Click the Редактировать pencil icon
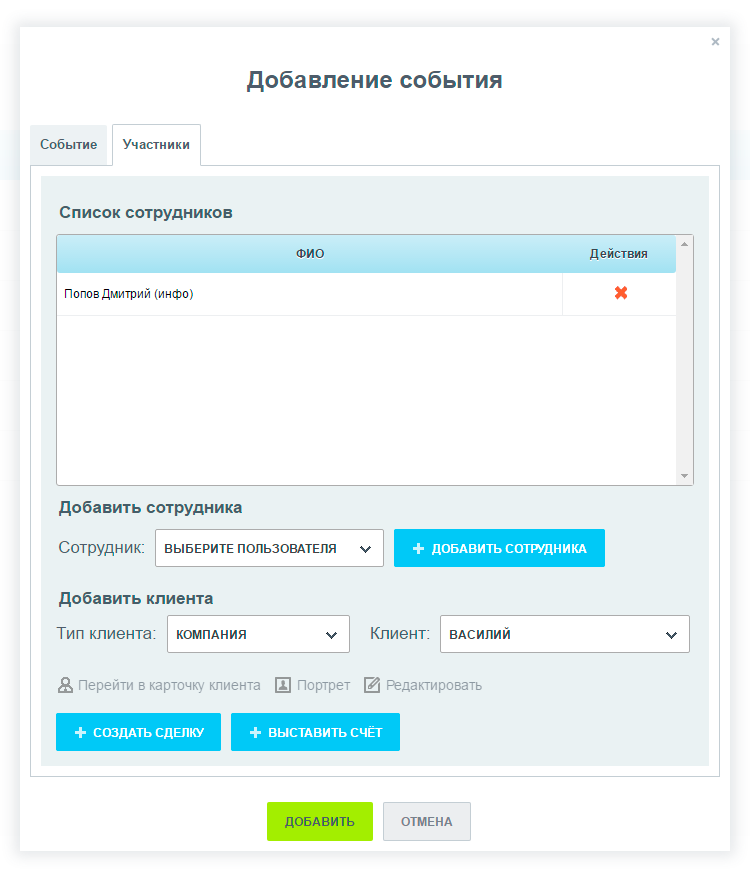This screenshot has width=750, height=873. (372, 685)
